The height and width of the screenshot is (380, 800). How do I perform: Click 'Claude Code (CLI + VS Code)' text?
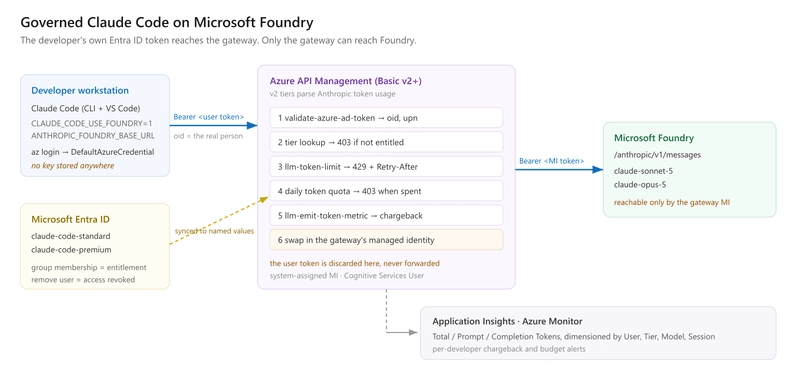[86, 108]
